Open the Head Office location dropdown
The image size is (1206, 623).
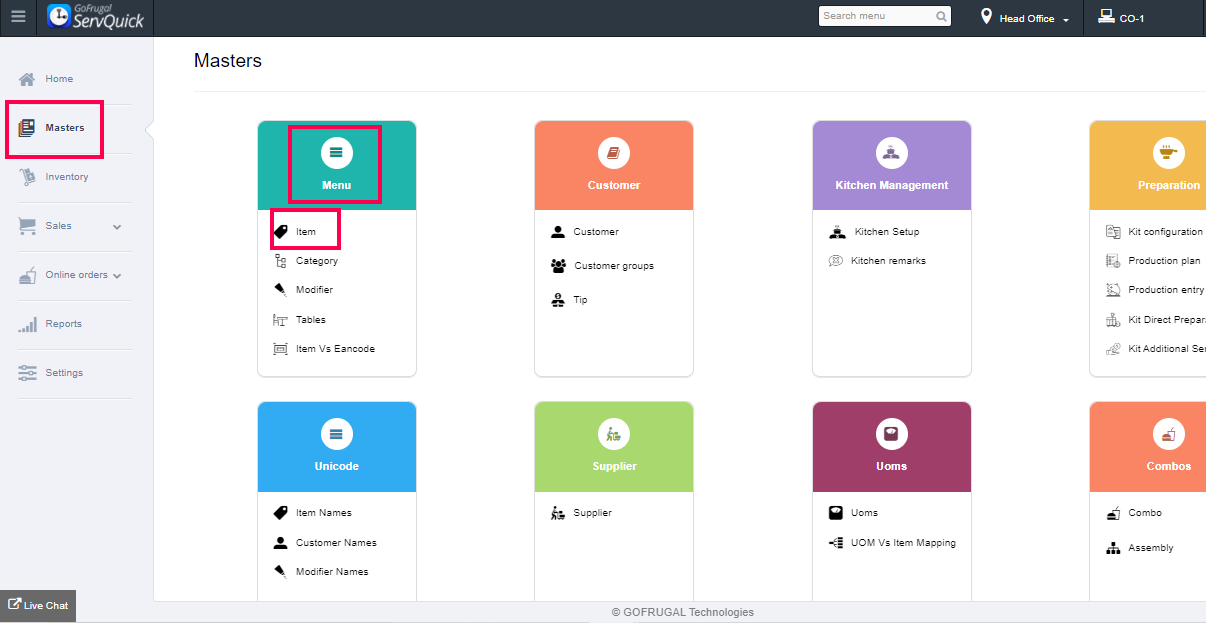click(x=1034, y=19)
